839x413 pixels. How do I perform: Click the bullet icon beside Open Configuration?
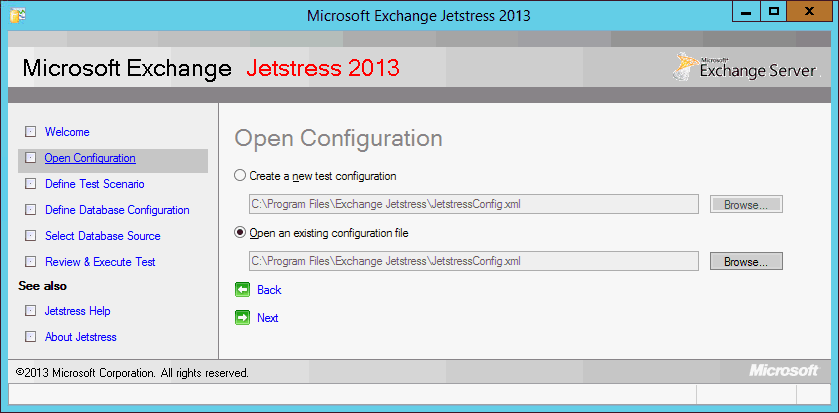pyautogui.click(x=30, y=158)
